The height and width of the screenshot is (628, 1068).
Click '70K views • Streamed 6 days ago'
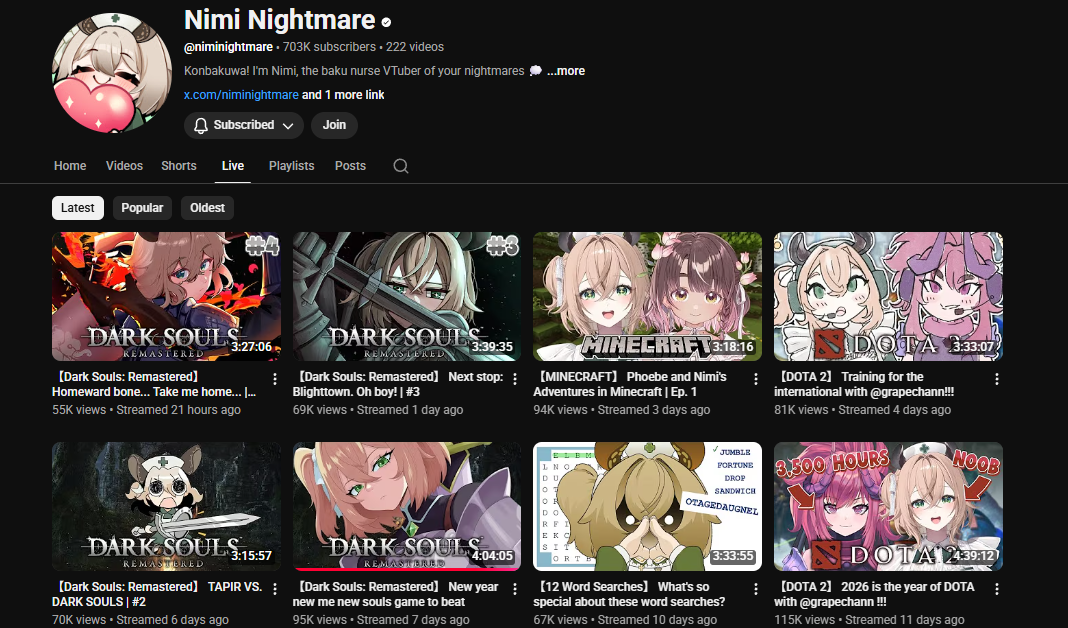click(x=140, y=620)
